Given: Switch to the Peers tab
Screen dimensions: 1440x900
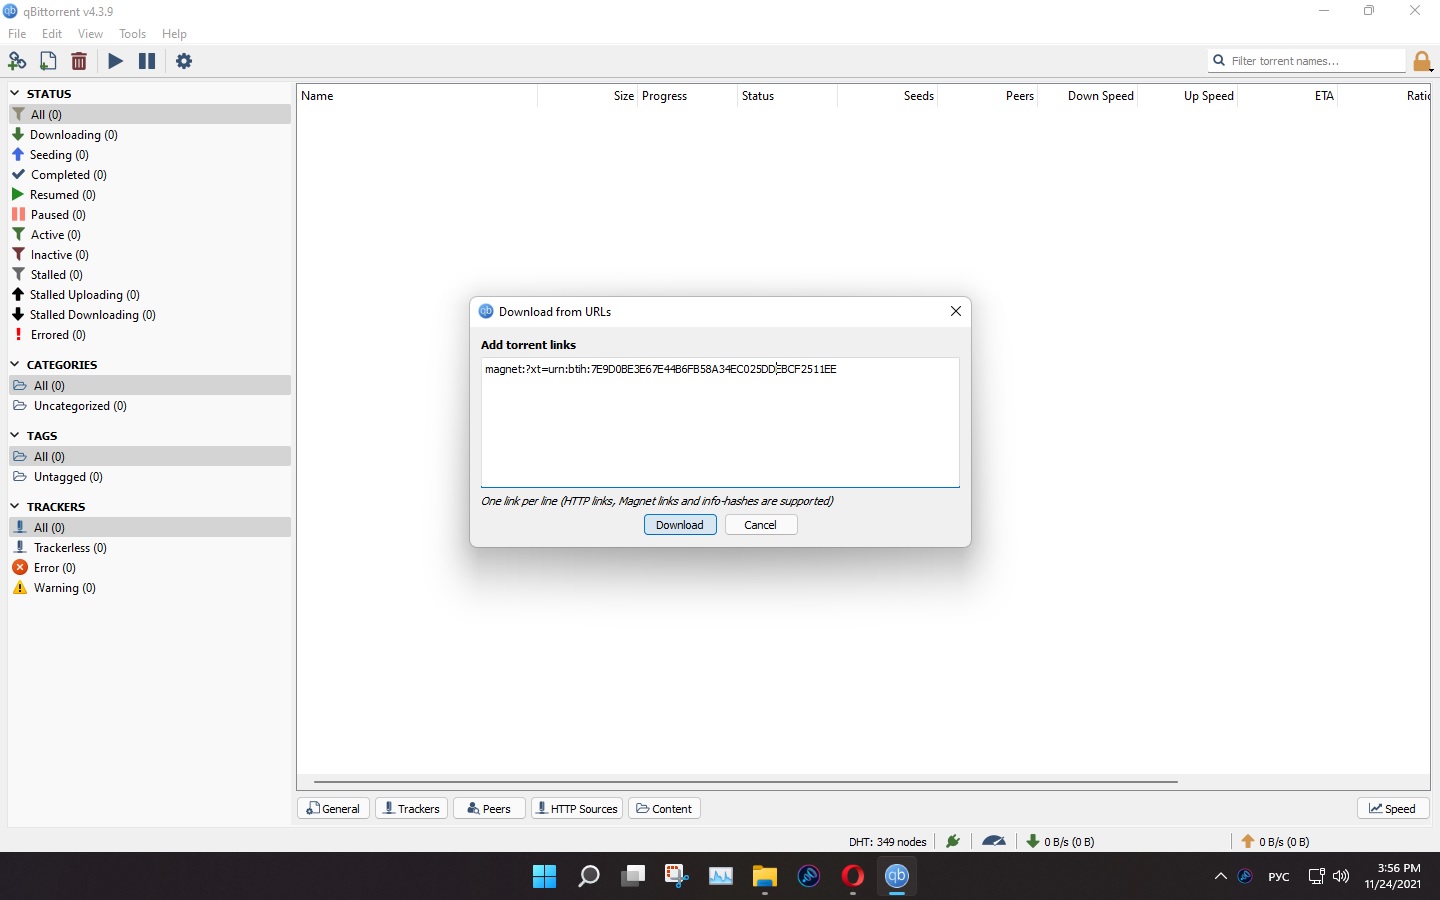Looking at the screenshot, I should coord(489,808).
